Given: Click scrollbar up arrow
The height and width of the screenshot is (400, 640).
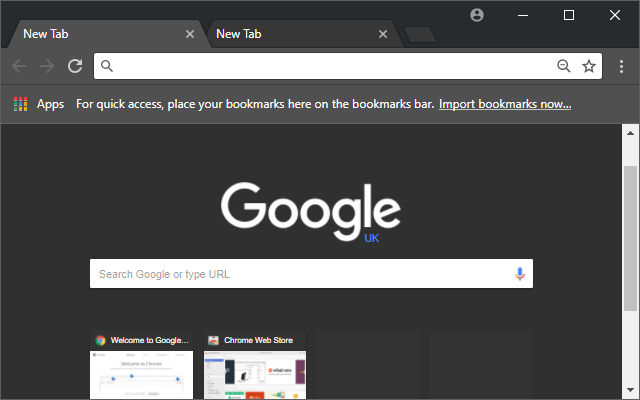Looking at the screenshot, I should click(630, 133).
